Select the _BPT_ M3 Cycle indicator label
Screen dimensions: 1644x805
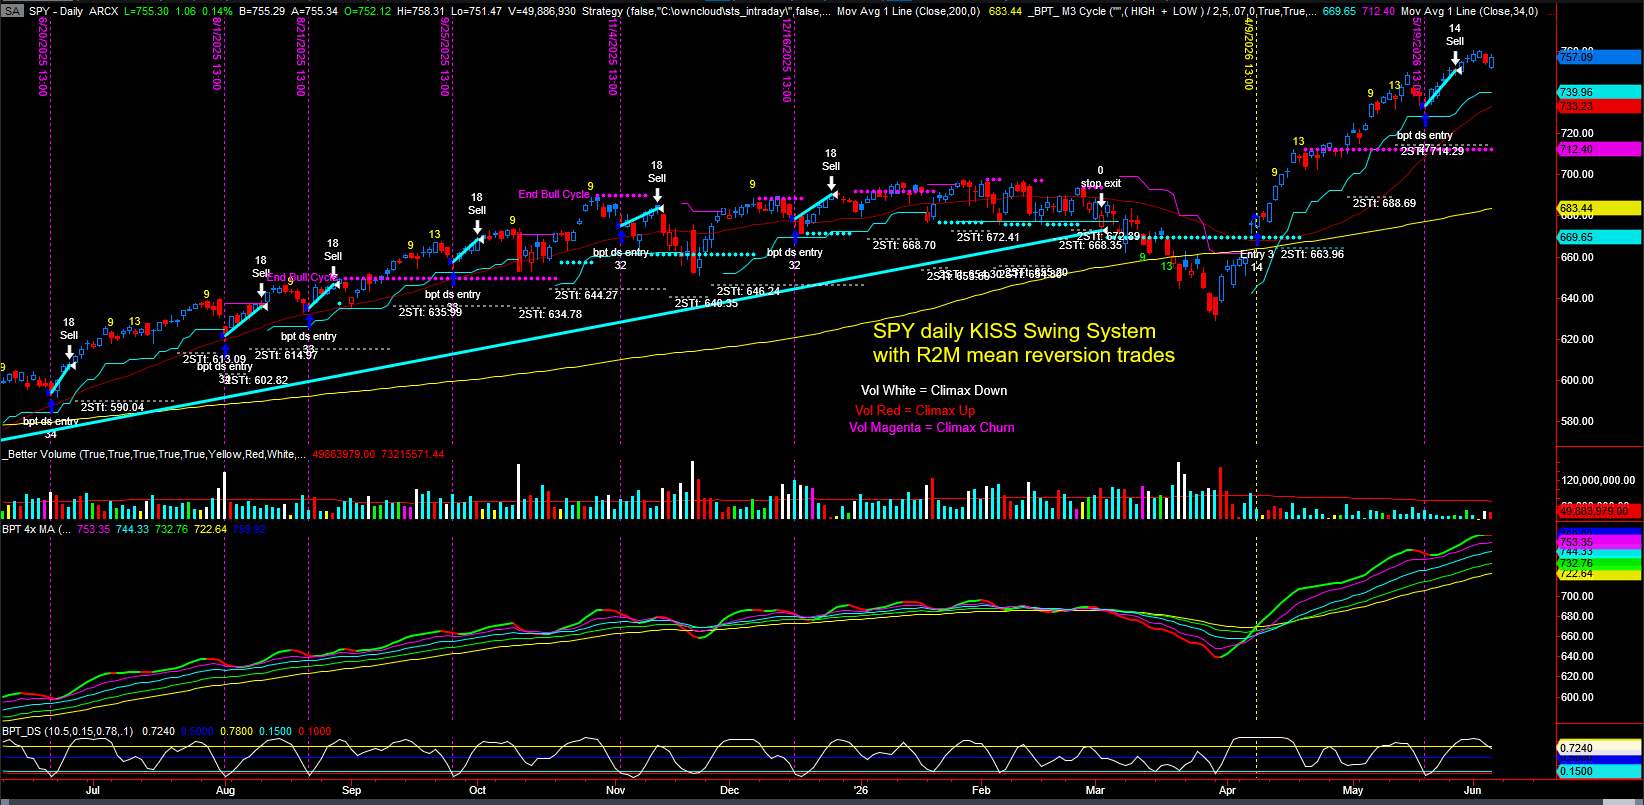coord(1171,11)
